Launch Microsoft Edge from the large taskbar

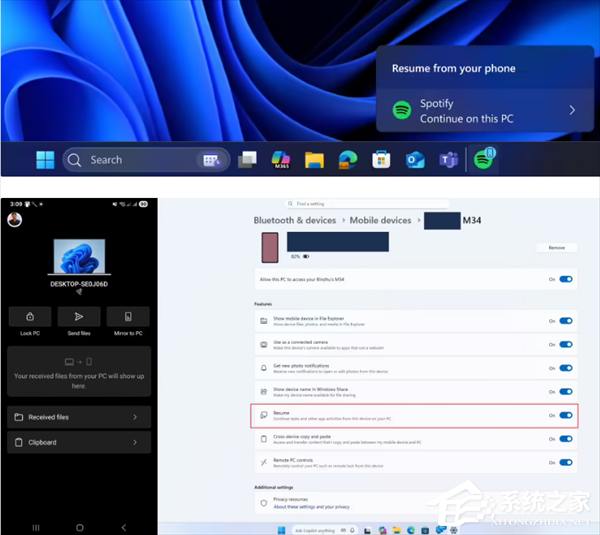[347, 160]
